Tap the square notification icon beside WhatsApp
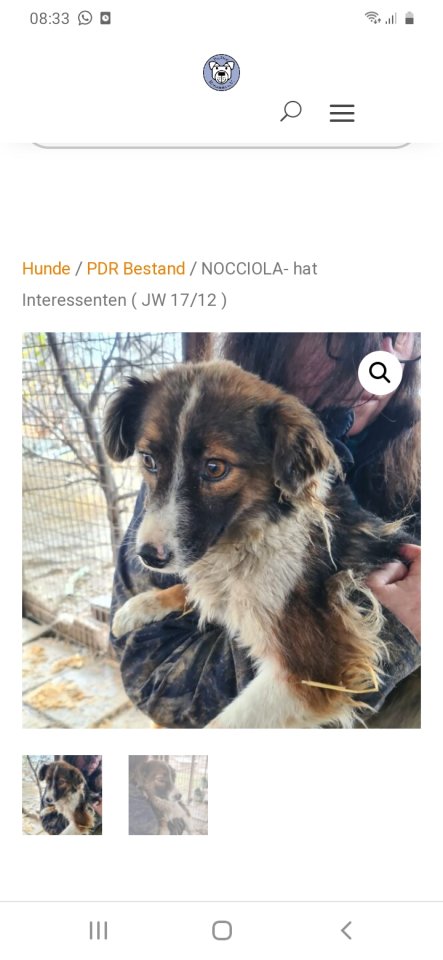Image resolution: width=443 pixels, height=960 pixels. click(x=105, y=18)
